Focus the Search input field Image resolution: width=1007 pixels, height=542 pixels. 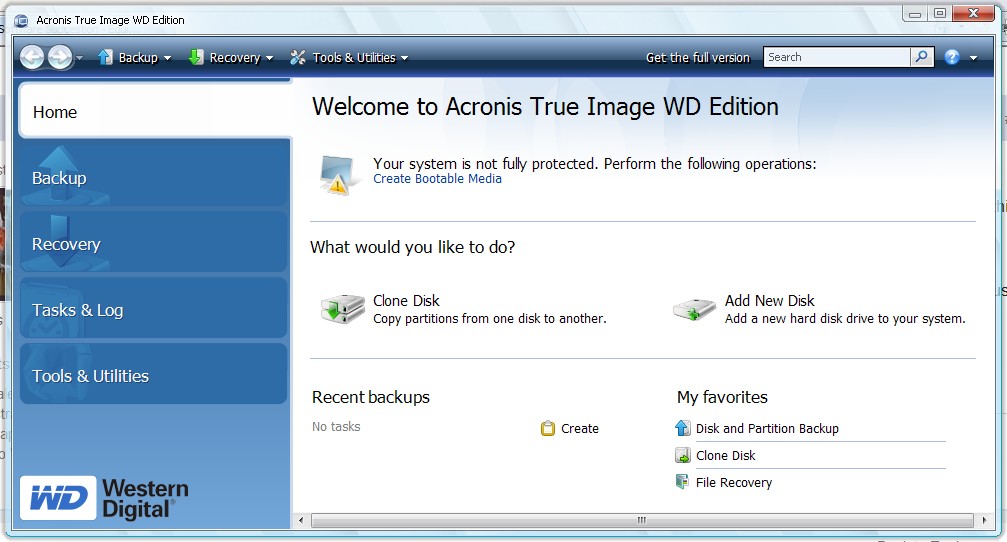[x=837, y=57]
